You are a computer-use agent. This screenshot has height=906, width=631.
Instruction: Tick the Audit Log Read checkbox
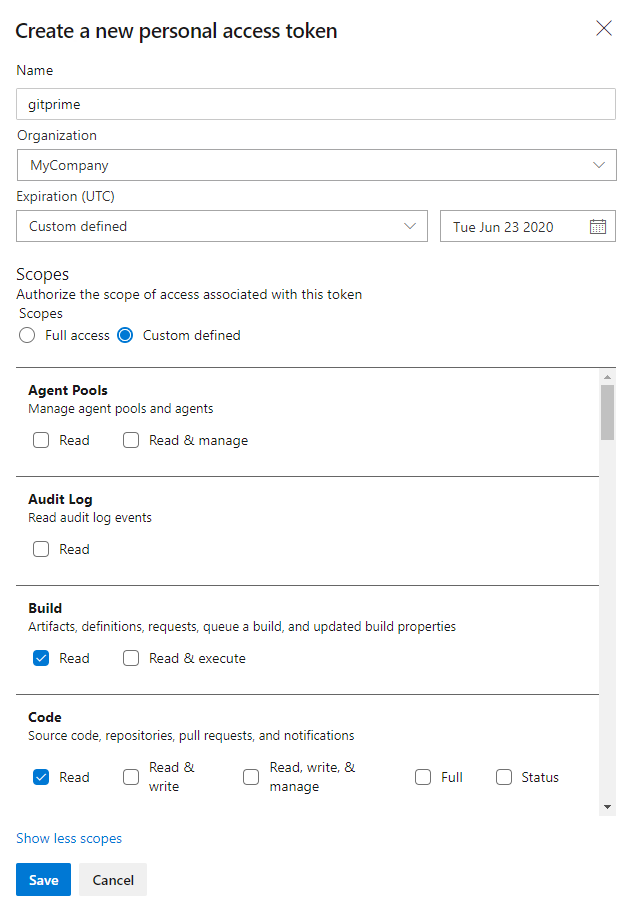tap(41, 549)
